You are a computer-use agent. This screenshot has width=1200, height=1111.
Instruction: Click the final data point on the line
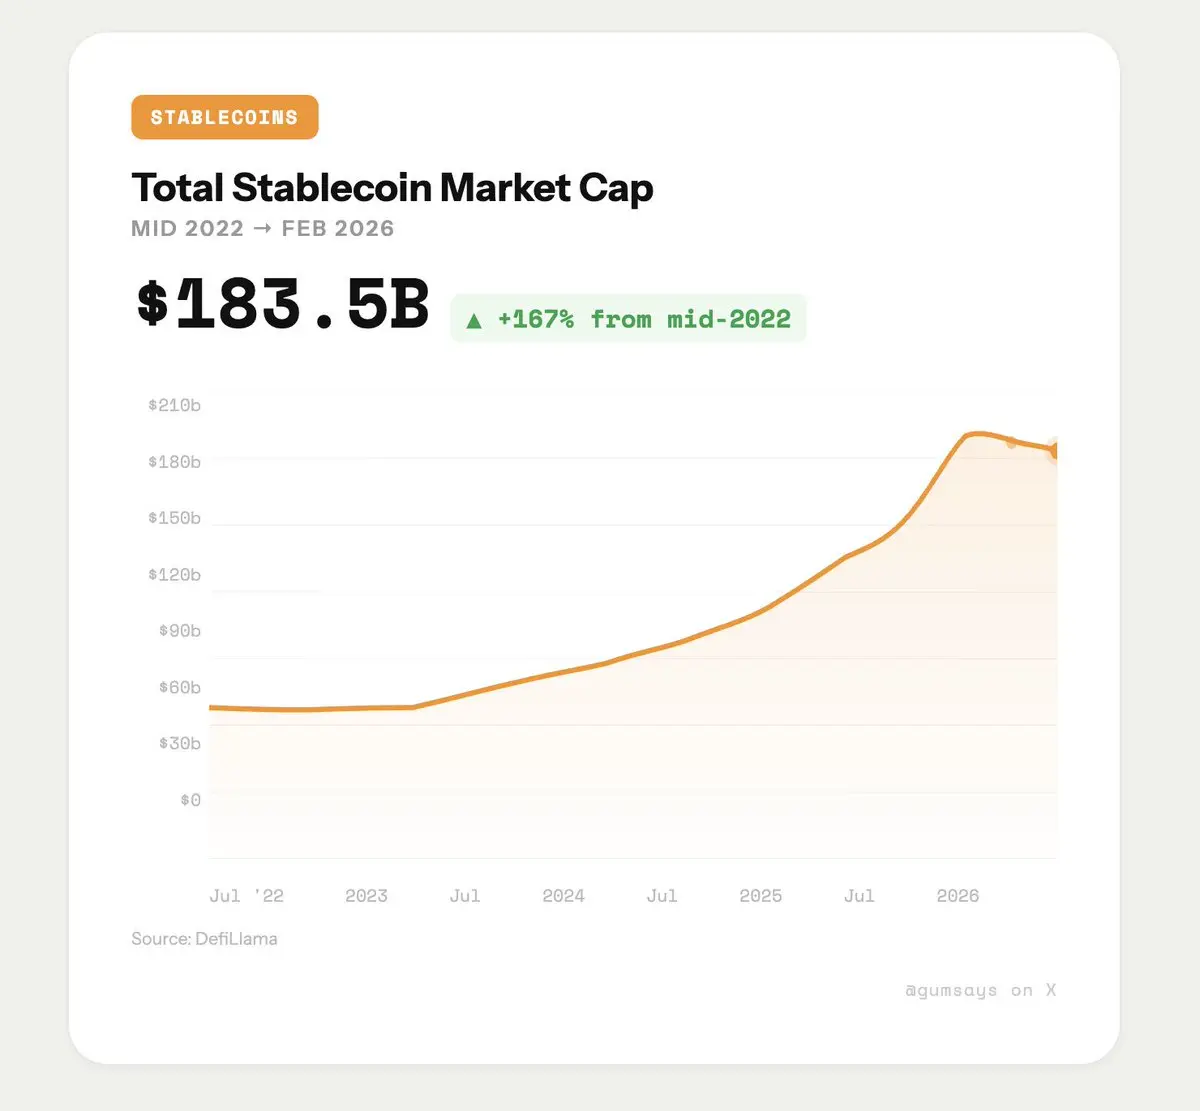(x=1055, y=452)
